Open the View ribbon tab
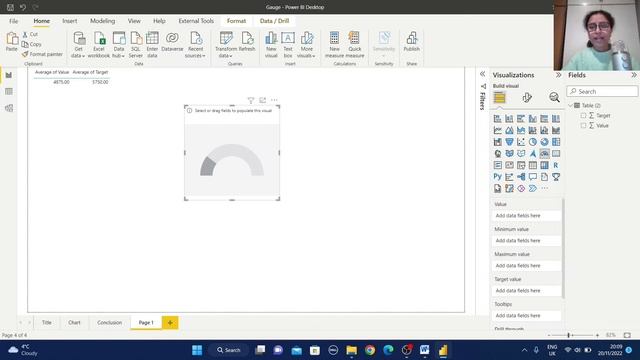 click(134, 21)
